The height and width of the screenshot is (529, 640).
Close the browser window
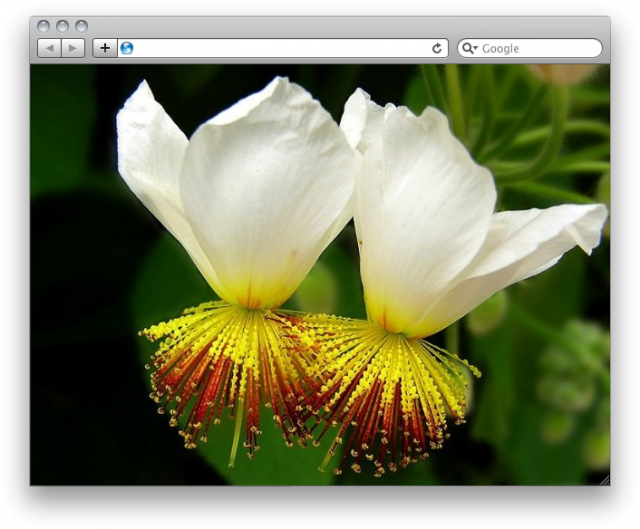43,26
